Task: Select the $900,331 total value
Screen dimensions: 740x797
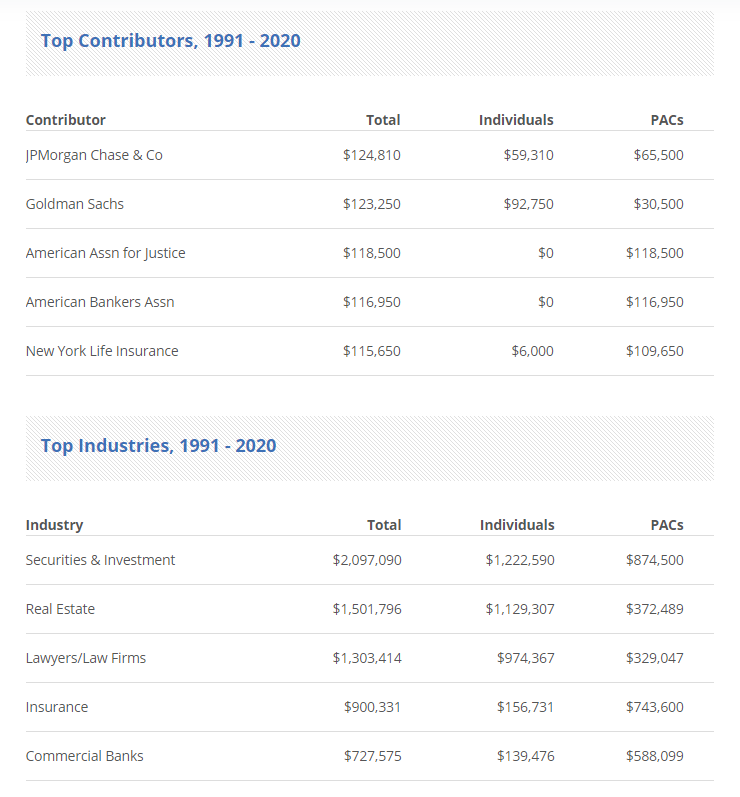Action: [373, 707]
